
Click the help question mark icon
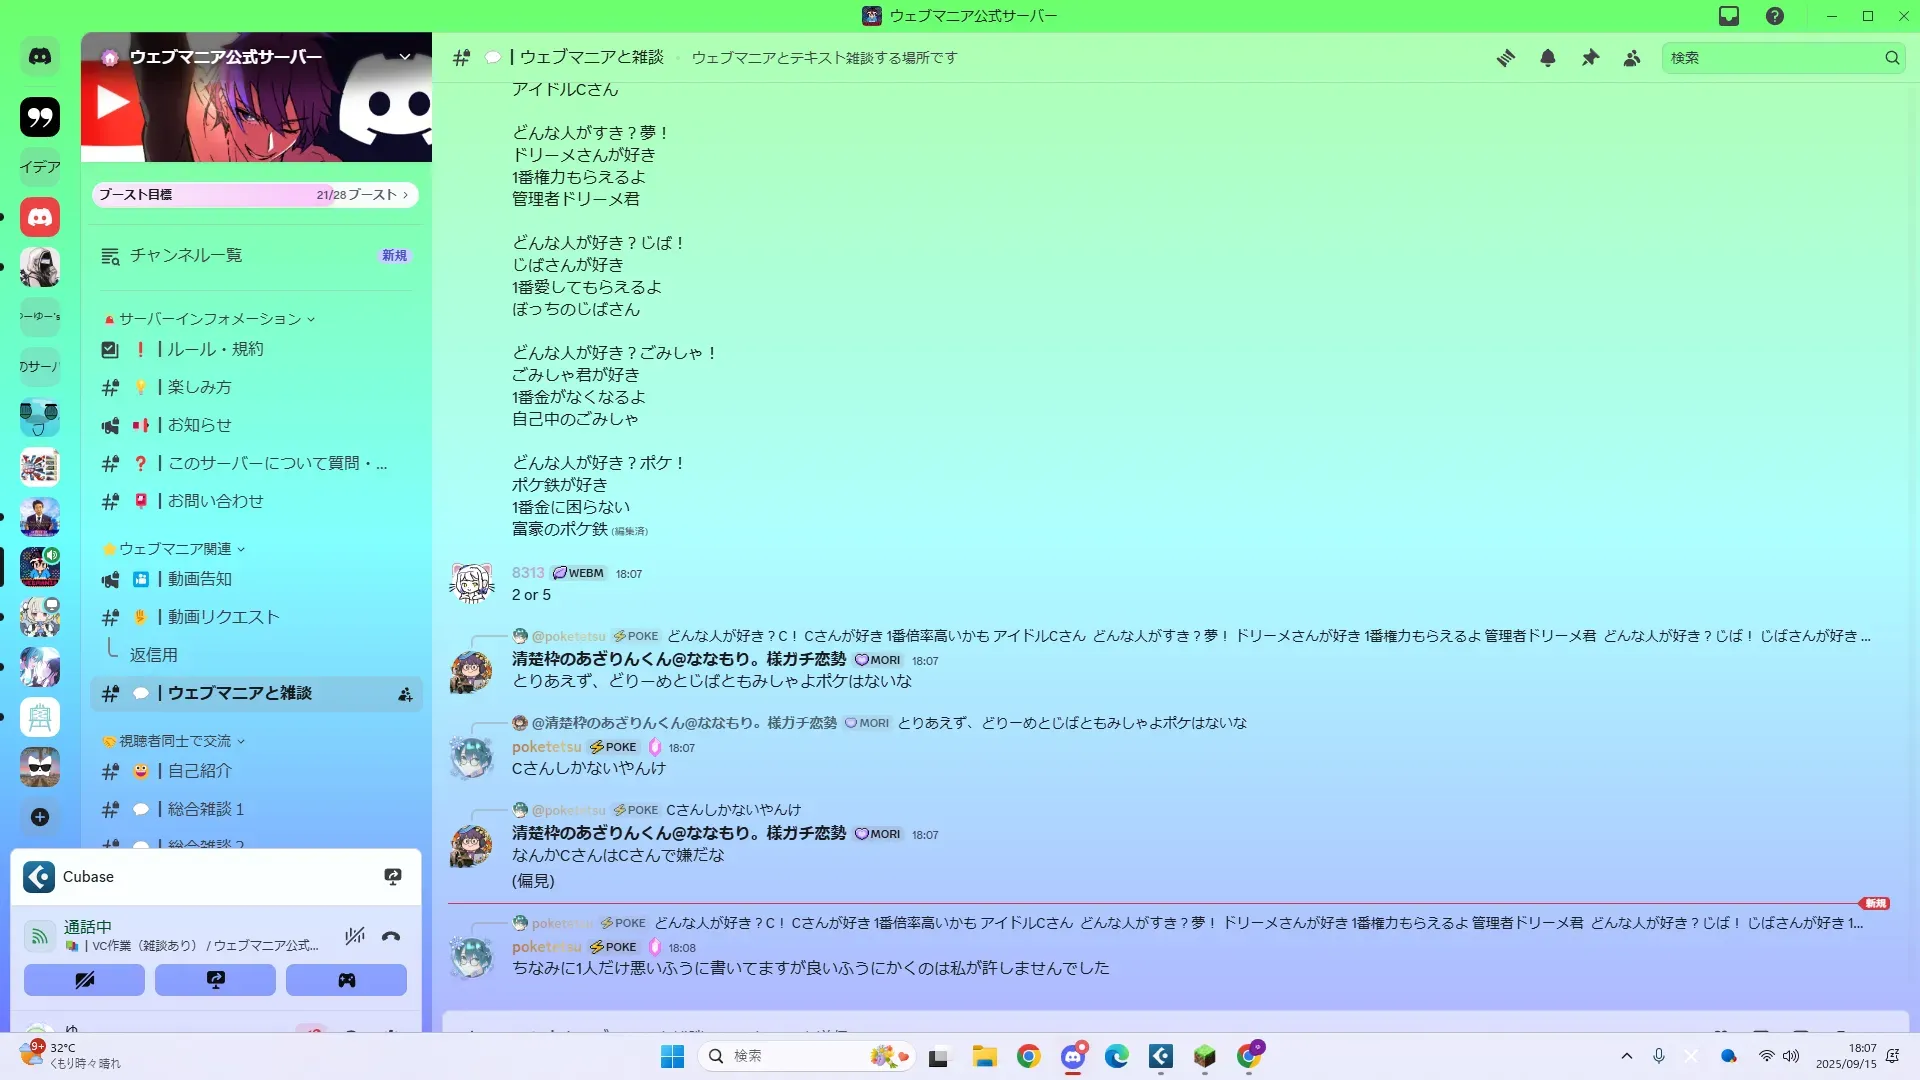click(x=1774, y=16)
